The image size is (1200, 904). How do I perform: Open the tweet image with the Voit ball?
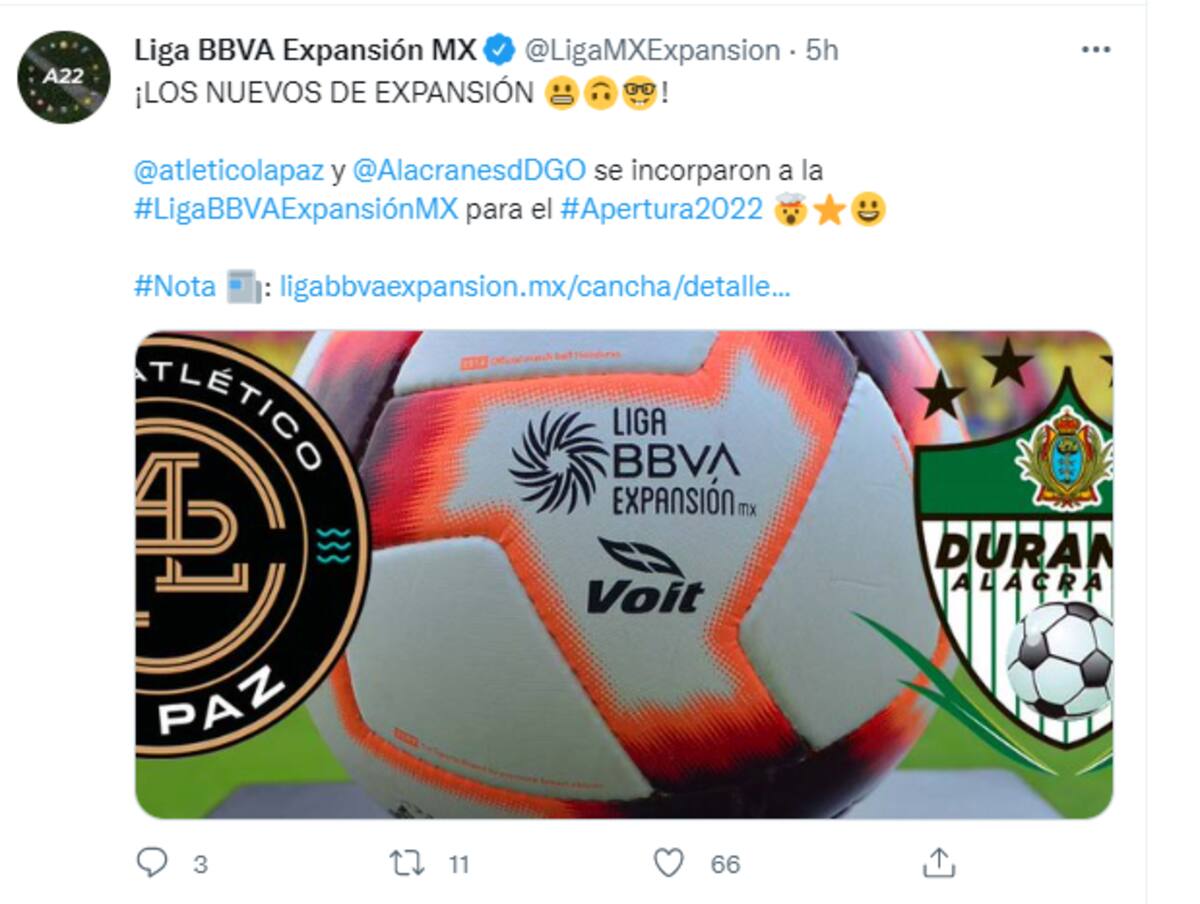624,575
